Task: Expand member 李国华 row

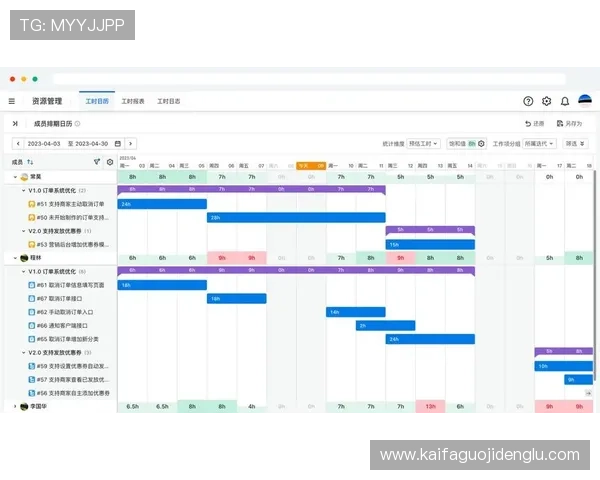Action: pos(15,406)
